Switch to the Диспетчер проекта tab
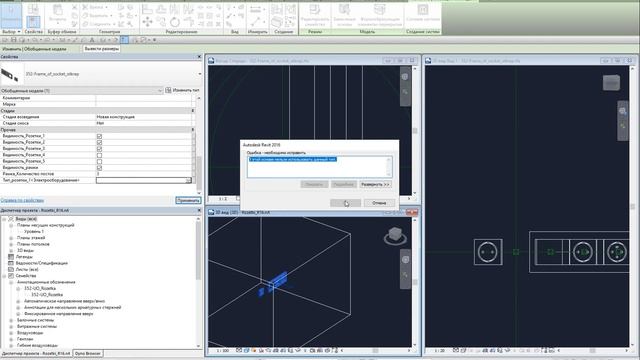 [36, 353]
